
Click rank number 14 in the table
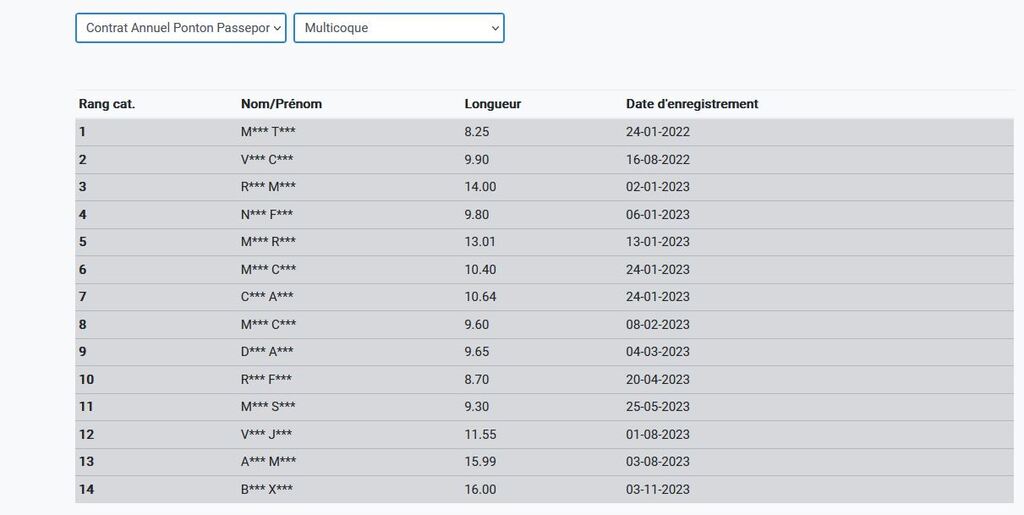(x=86, y=489)
